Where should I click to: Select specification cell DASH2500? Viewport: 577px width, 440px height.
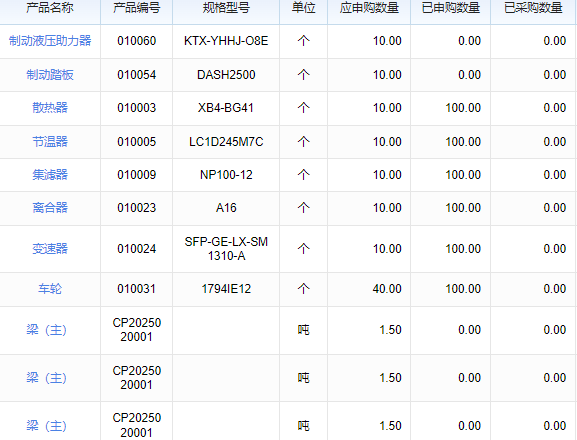tap(226, 75)
